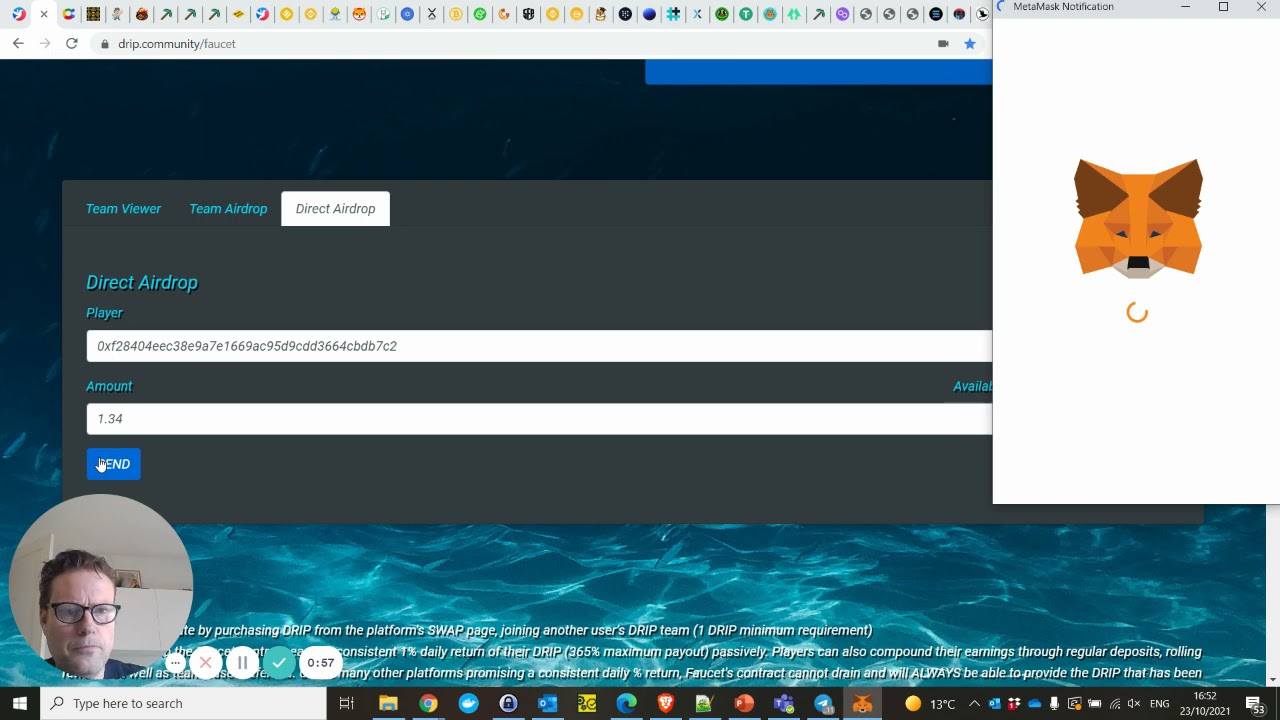Close the active browser tab
The image size is (1280, 720).
point(44,14)
